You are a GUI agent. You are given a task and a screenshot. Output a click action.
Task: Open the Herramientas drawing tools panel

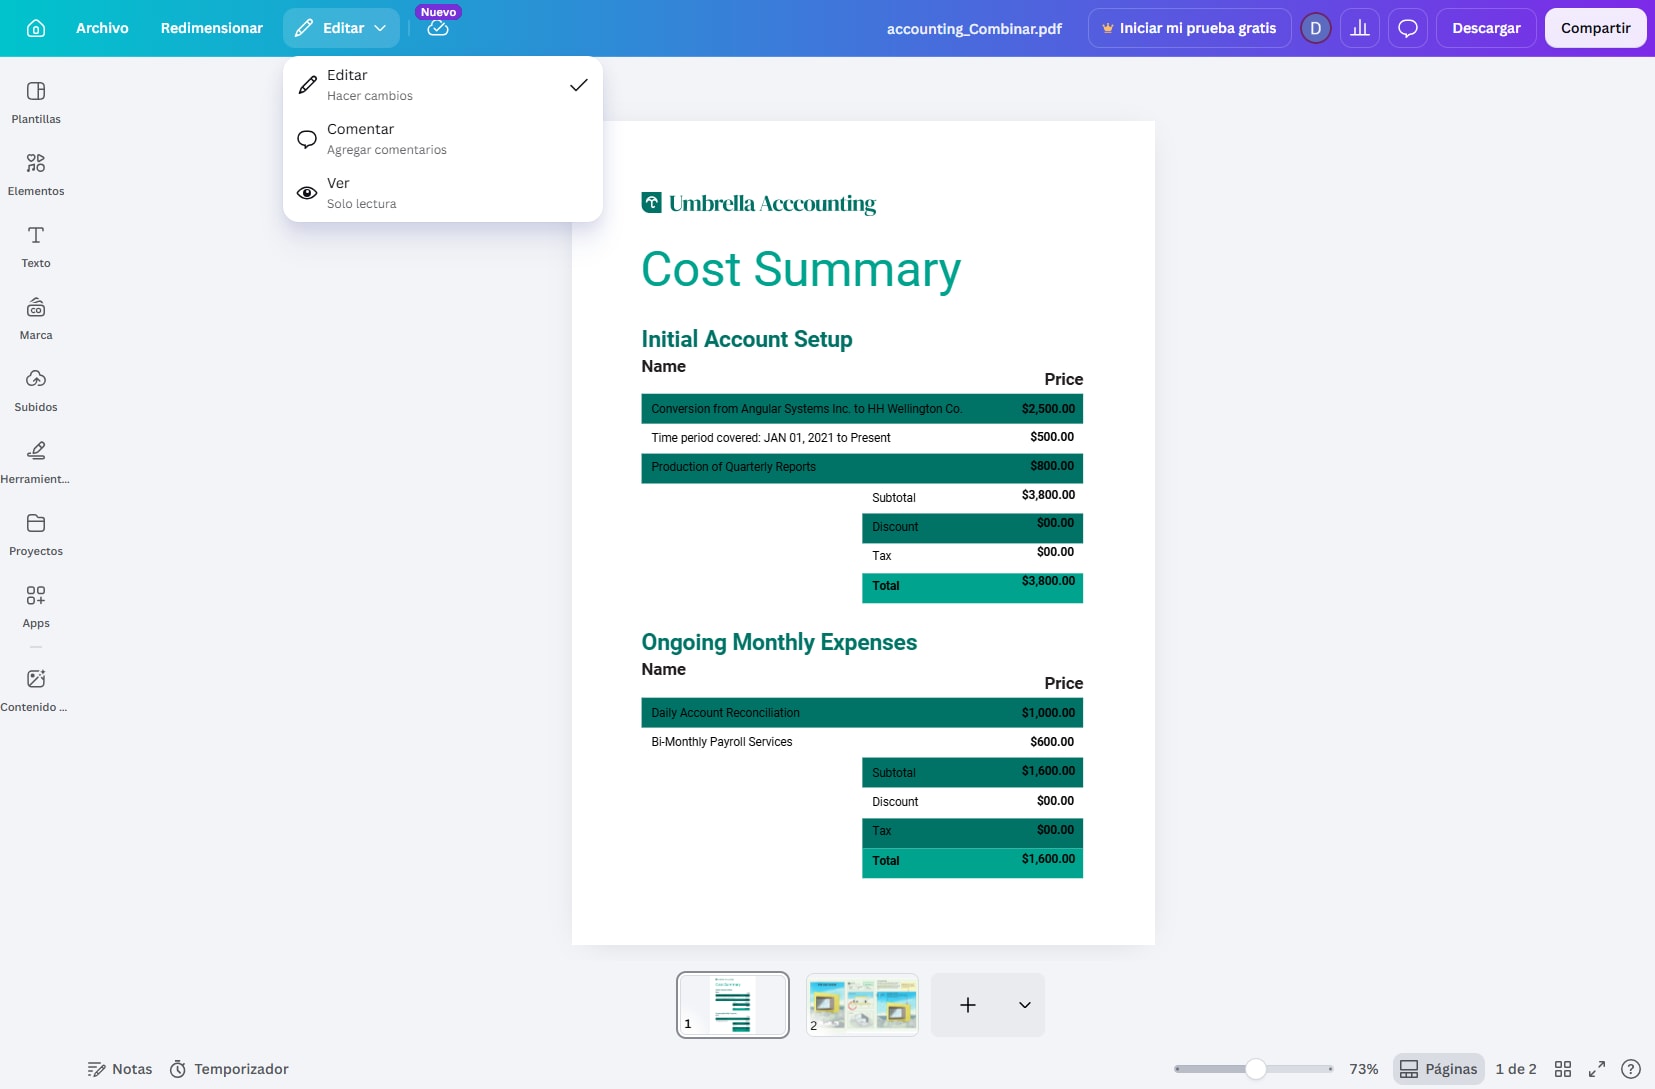click(x=36, y=463)
